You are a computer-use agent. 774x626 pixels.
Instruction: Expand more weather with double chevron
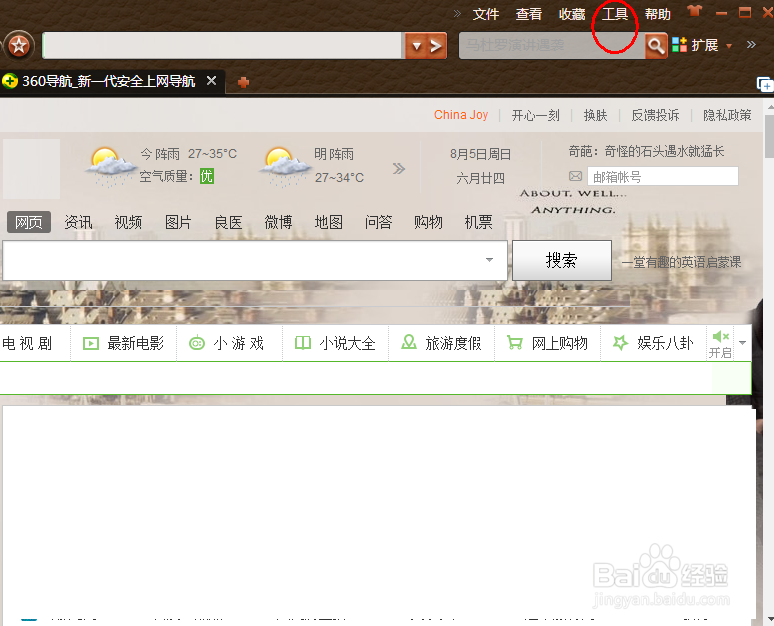coord(399,169)
